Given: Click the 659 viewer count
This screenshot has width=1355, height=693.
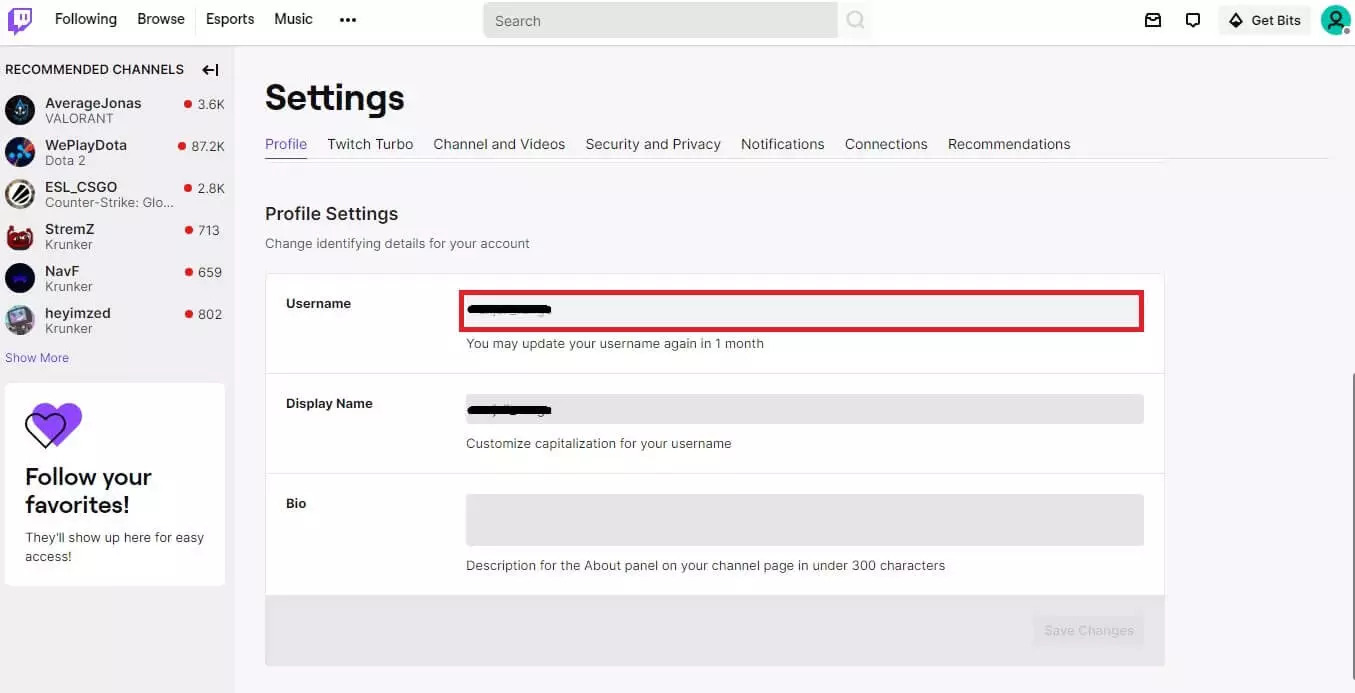Looking at the screenshot, I should [210, 272].
